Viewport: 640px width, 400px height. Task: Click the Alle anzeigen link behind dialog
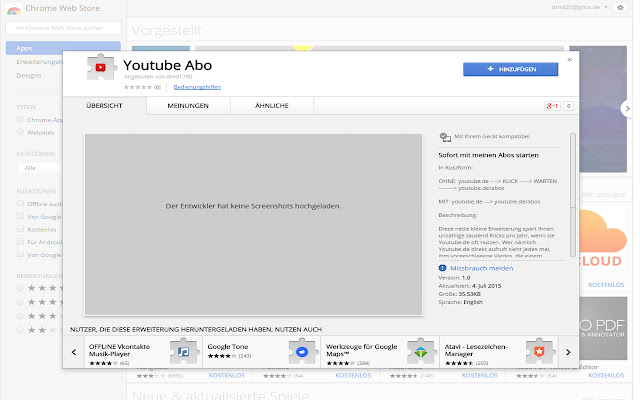[x=604, y=195]
